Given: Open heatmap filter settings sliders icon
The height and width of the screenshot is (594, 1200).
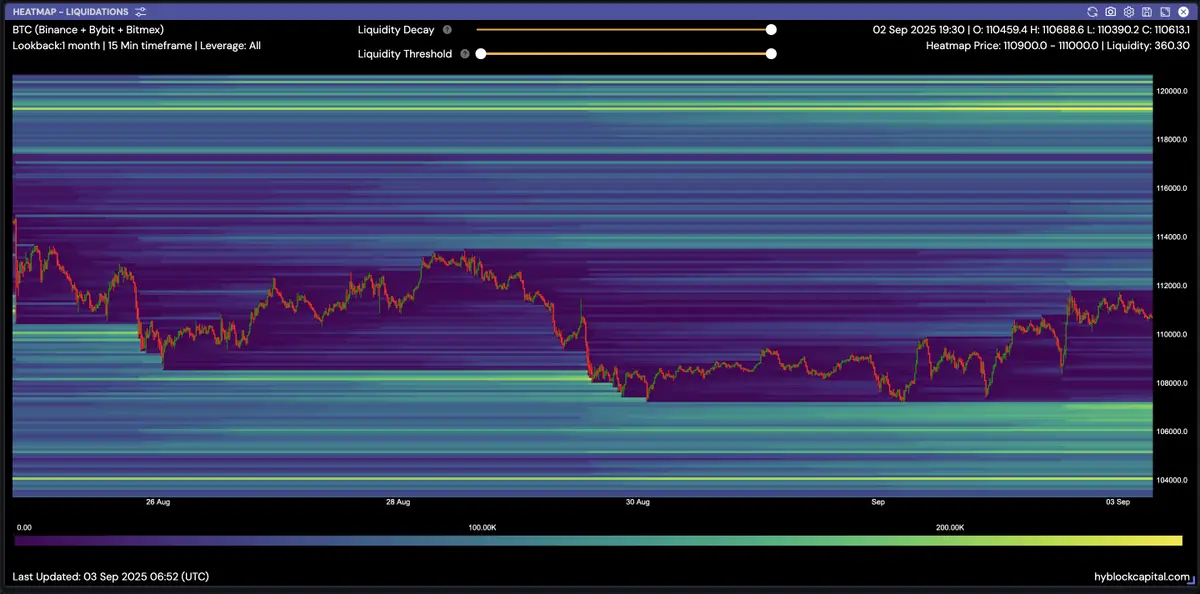Looking at the screenshot, I should [x=140, y=12].
